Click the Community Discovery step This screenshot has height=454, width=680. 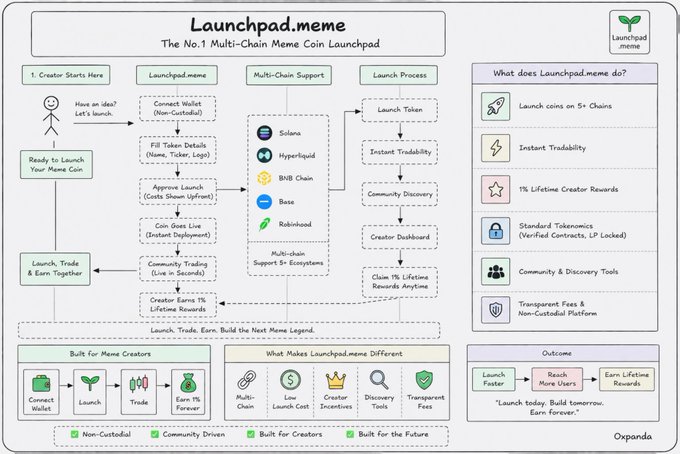pos(399,194)
